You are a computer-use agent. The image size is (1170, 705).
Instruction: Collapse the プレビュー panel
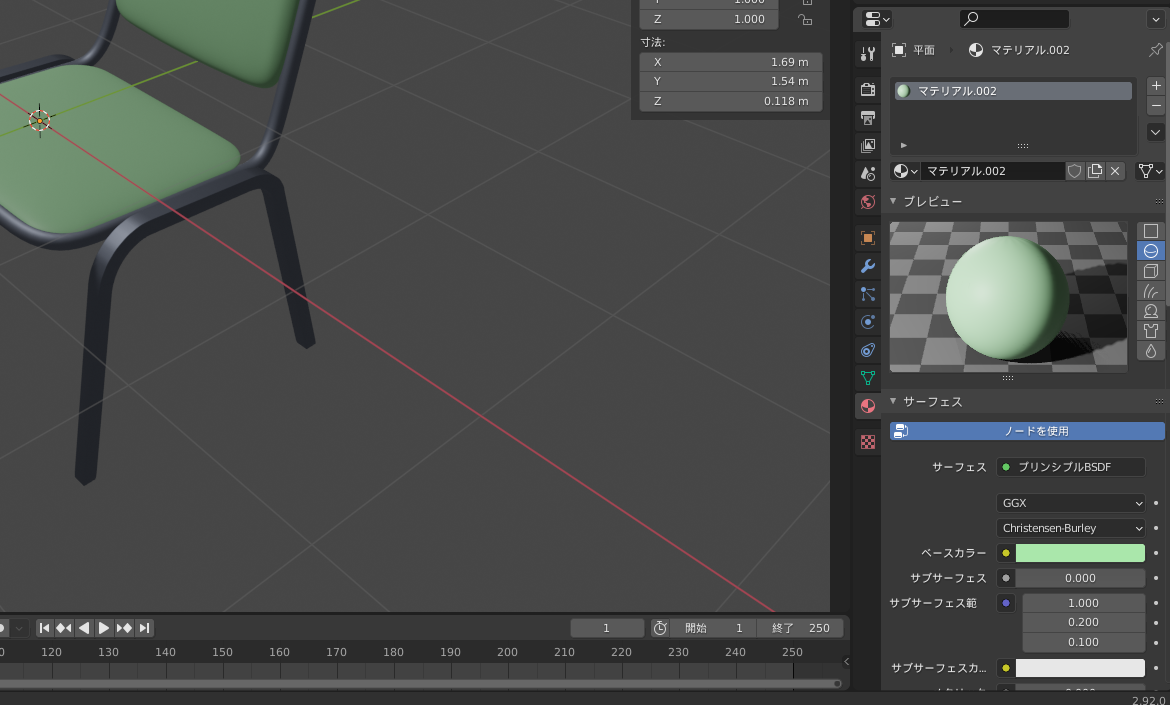893,201
